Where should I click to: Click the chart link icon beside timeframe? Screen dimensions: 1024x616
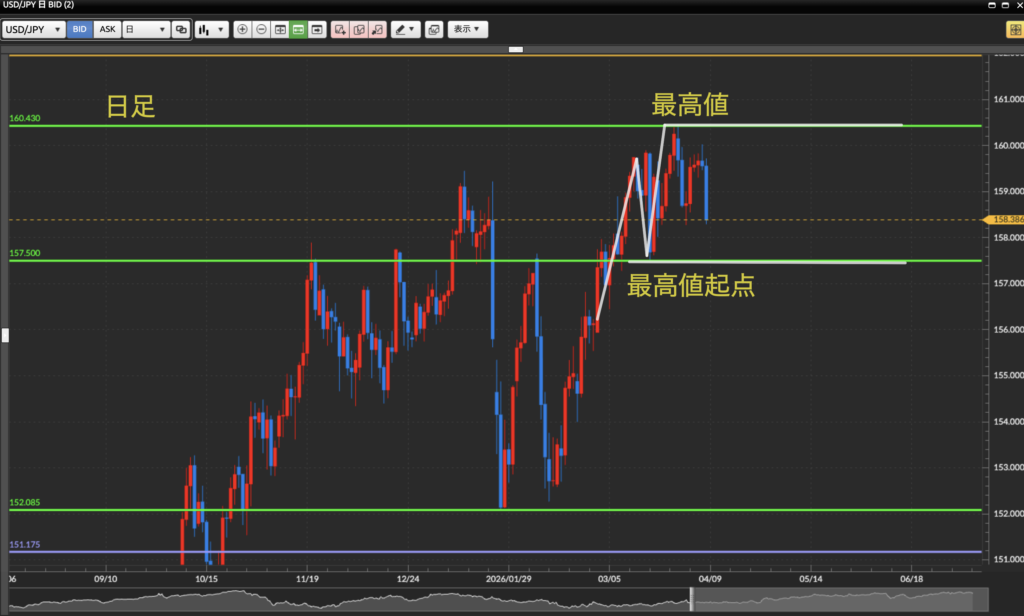pos(180,30)
